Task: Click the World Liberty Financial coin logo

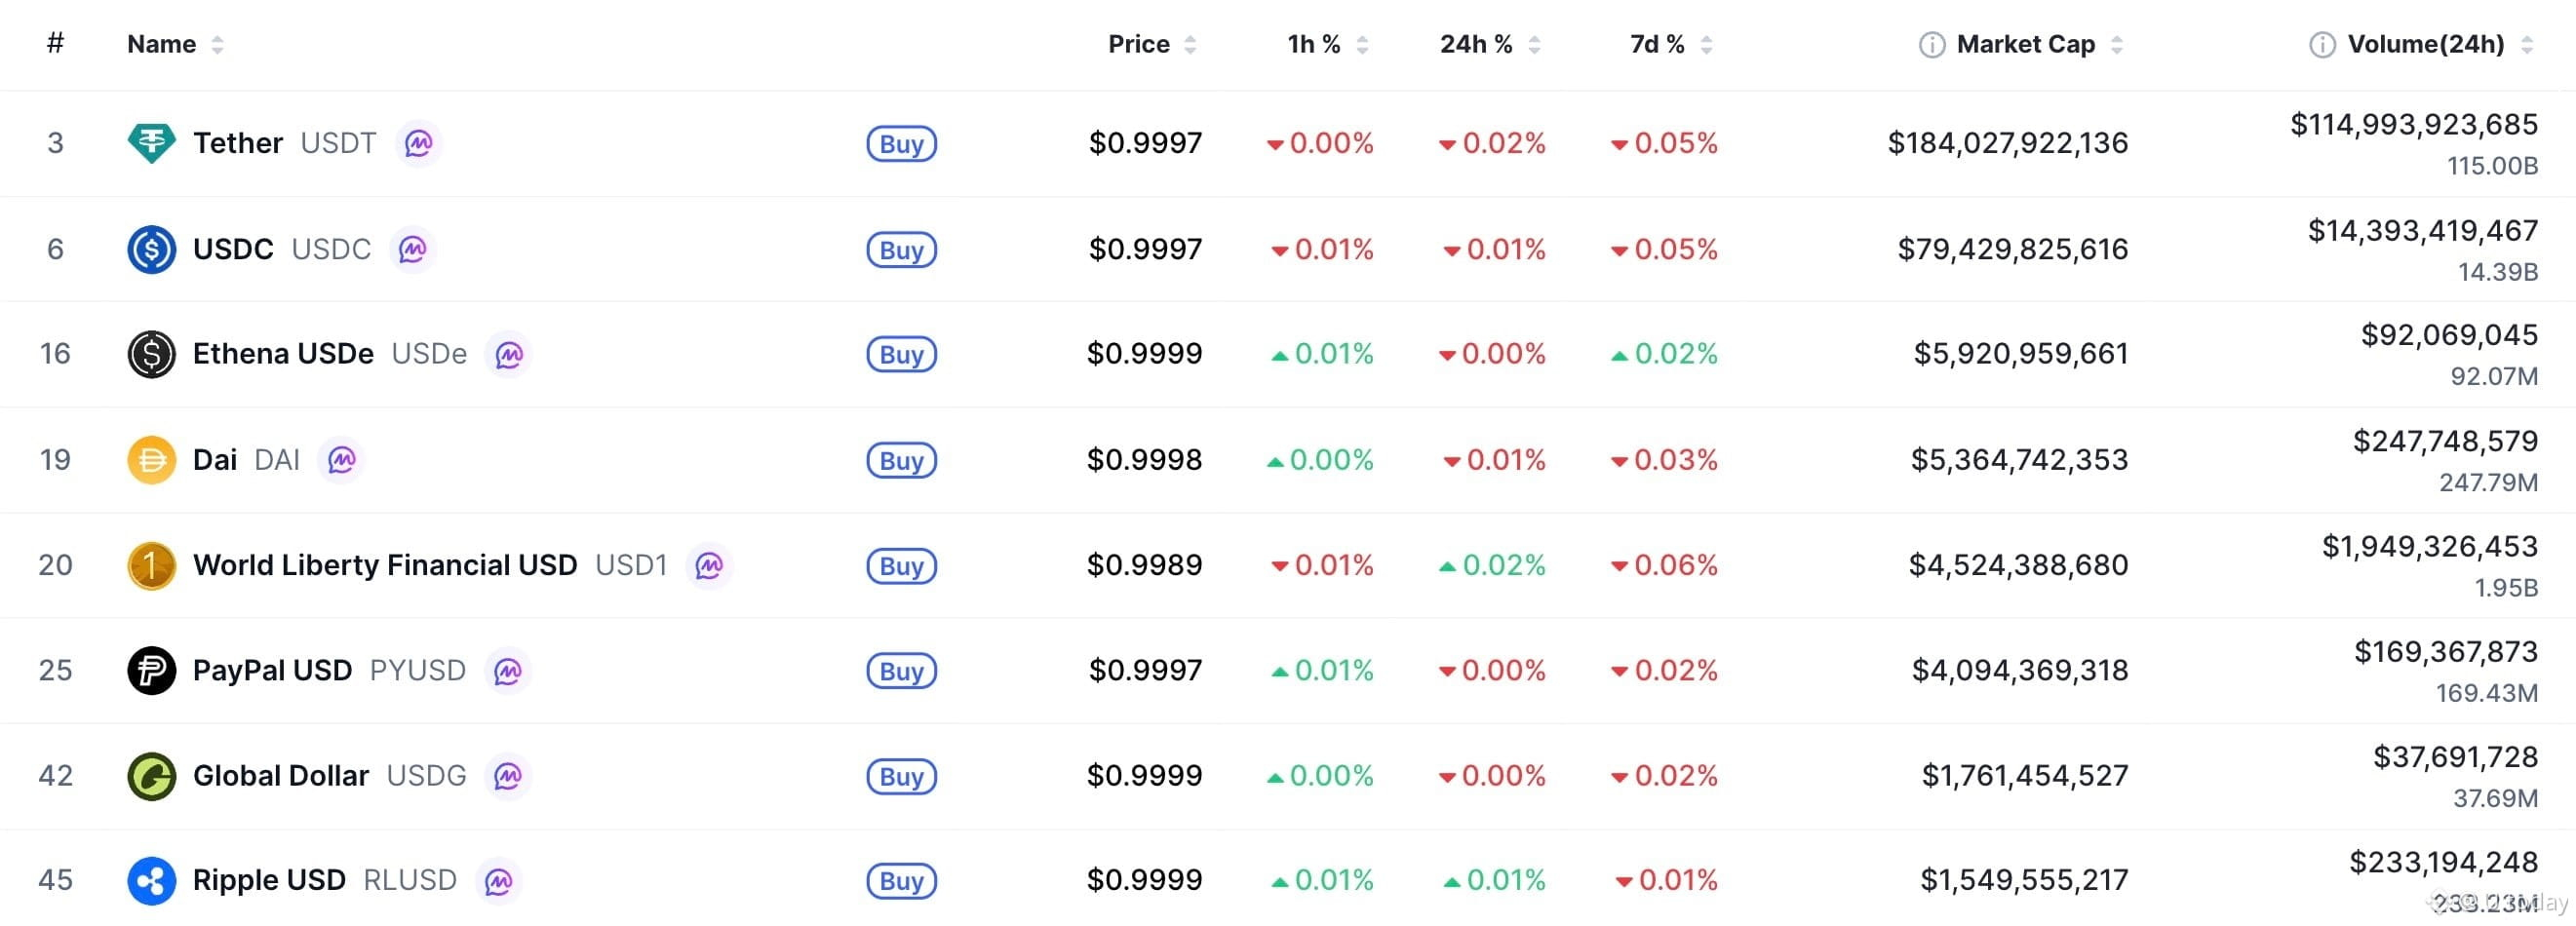Action: click(152, 565)
